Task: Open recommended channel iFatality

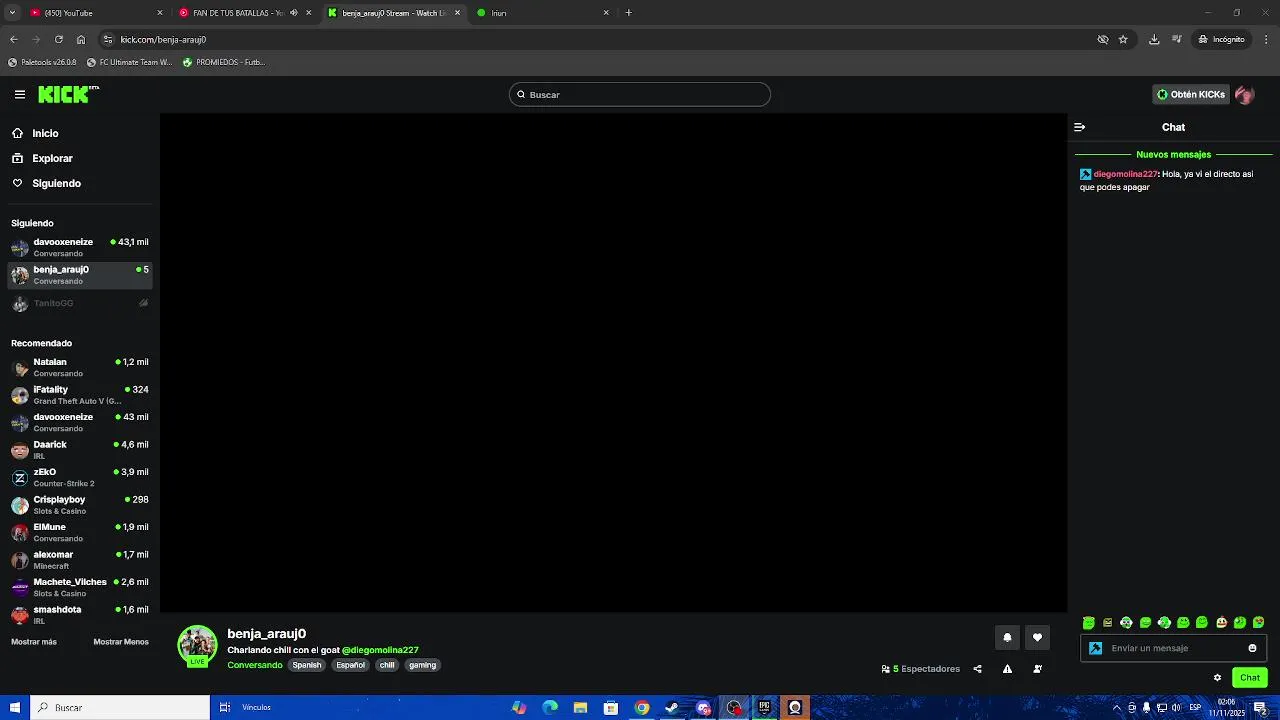Action: coord(80,395)
